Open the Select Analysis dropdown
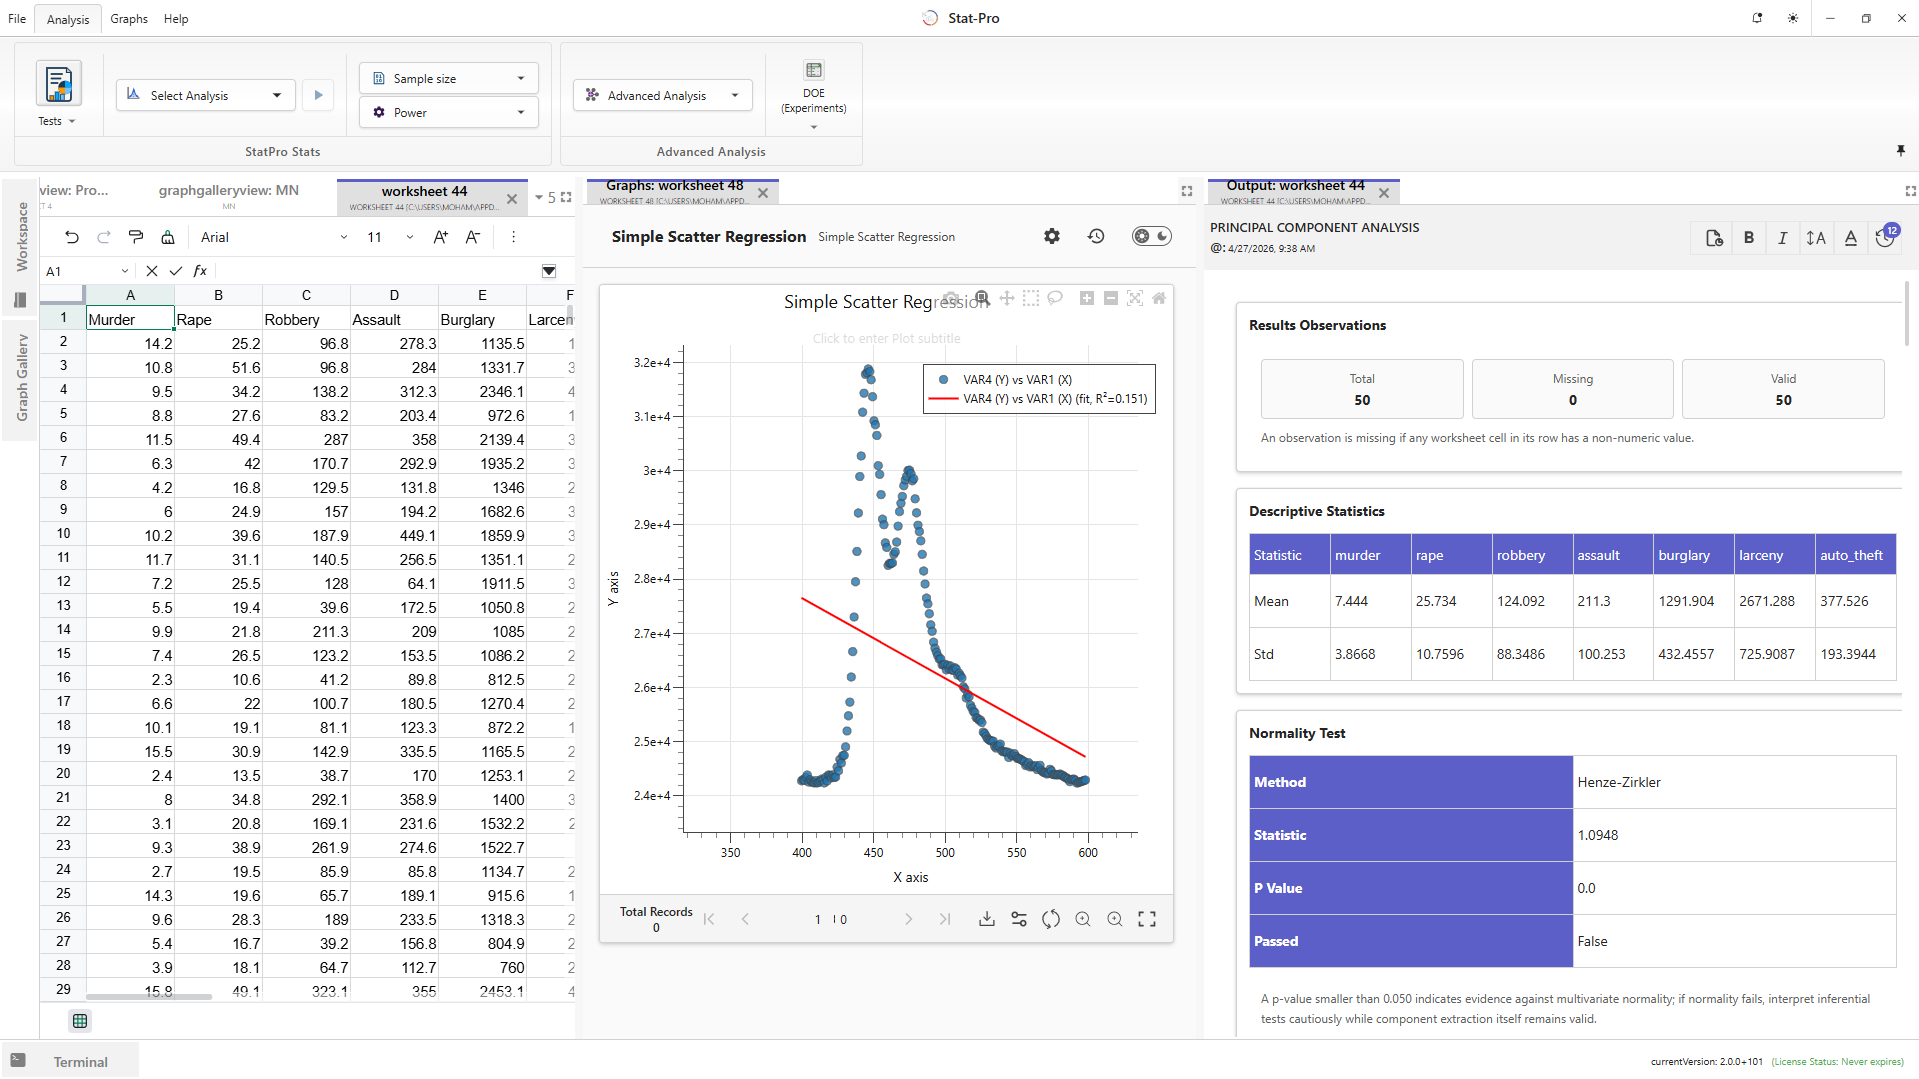 coord(206,96)
